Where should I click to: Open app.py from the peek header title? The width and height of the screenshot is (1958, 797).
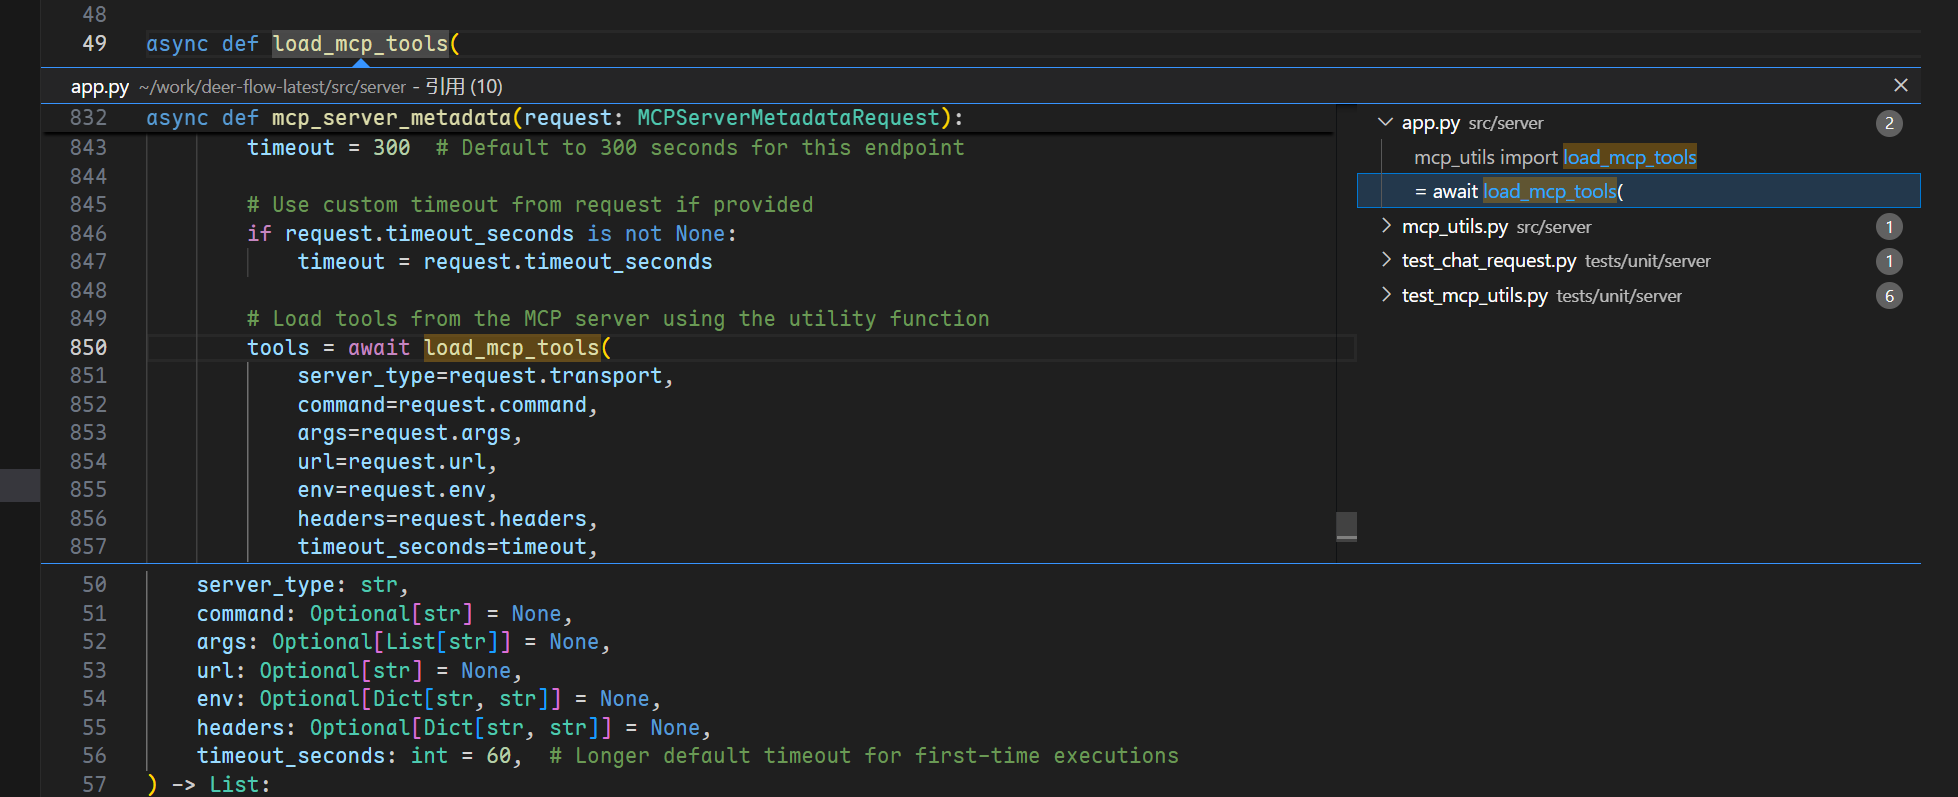(100, 87)
